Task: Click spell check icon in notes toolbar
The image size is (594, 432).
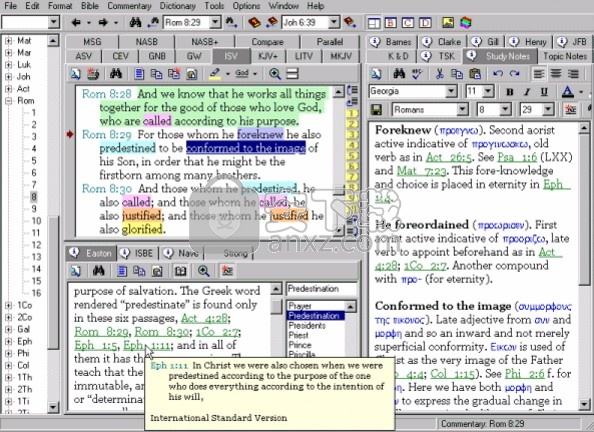Action: tap(417, 74)
